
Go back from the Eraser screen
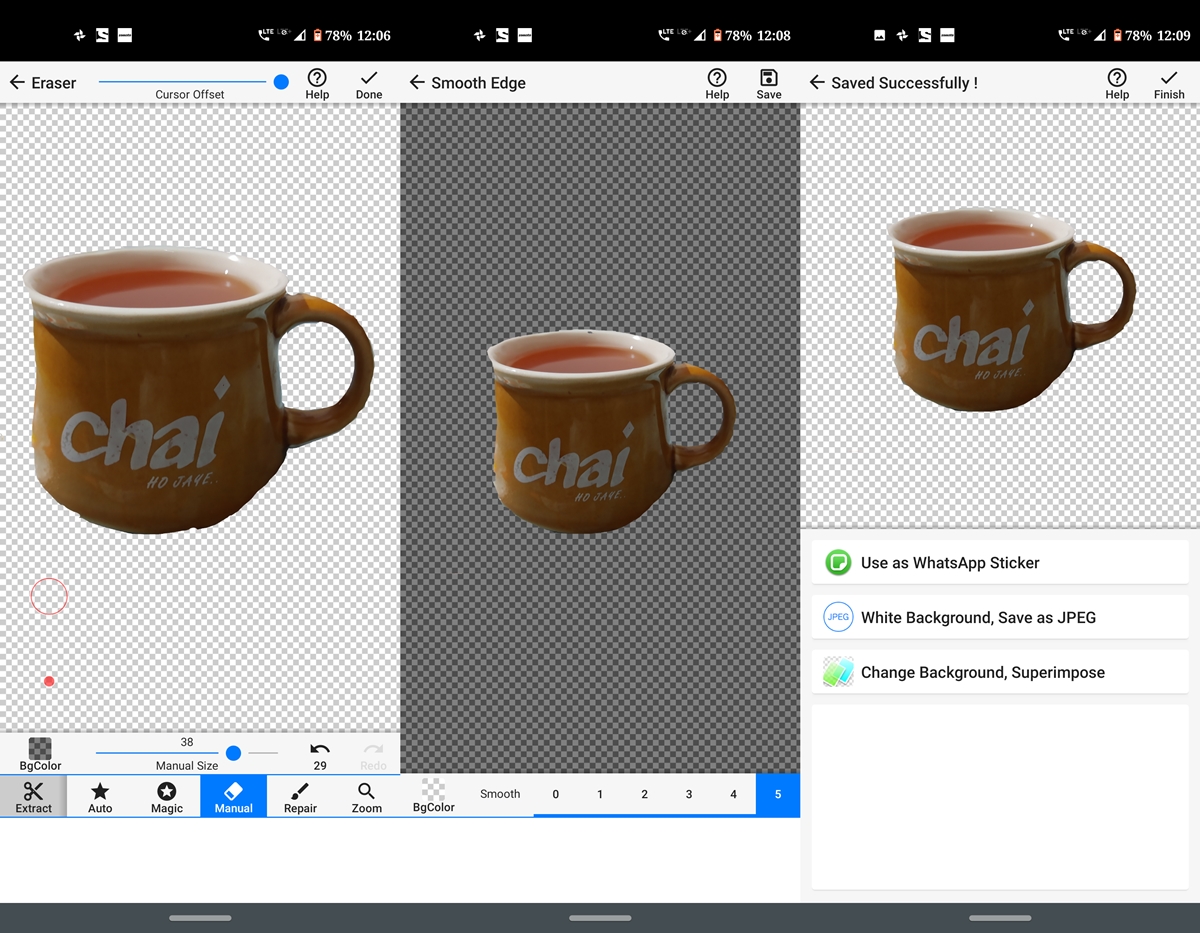click(x=17, y=83)
